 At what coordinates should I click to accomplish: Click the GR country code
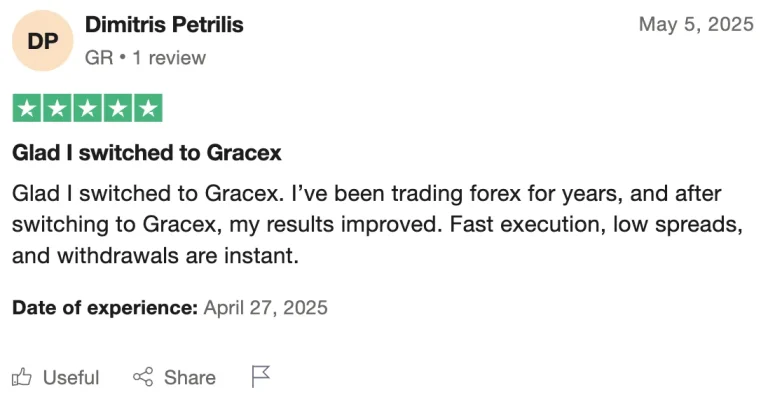point(99,58)
